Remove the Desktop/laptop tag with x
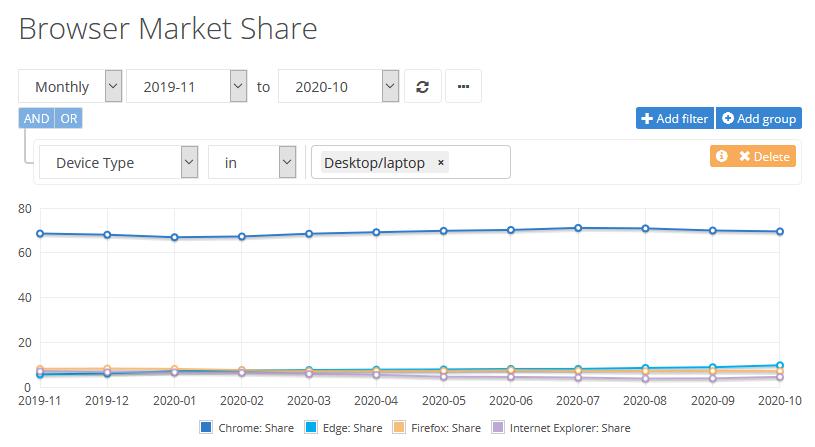Viewport: 815px width, 447px height. tap(441, 163)
